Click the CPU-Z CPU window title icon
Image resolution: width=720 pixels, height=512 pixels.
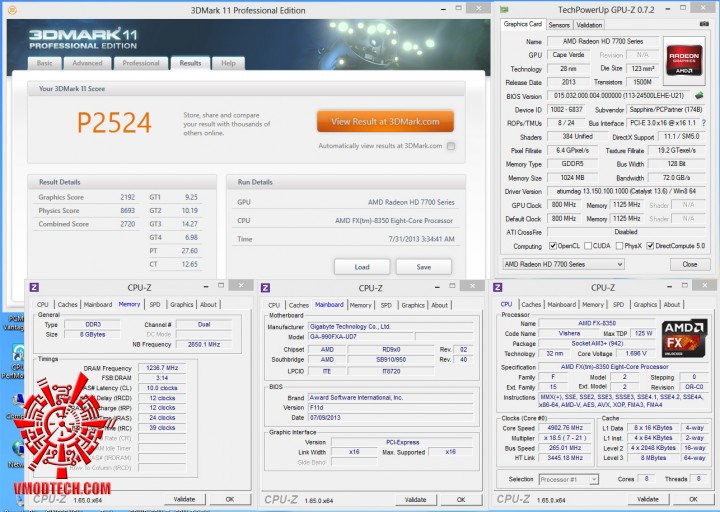coord(497,287)
